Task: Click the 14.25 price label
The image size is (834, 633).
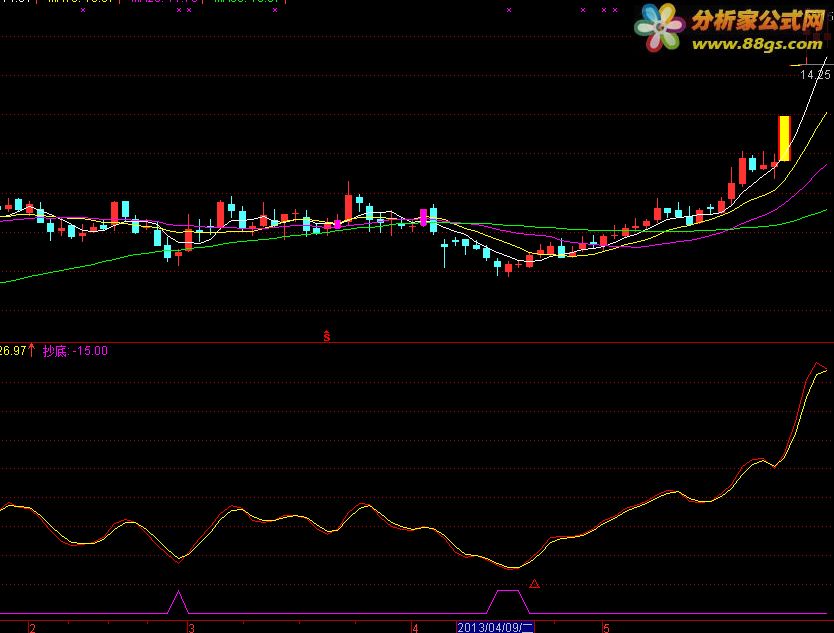Action: (x=815, y=75)
